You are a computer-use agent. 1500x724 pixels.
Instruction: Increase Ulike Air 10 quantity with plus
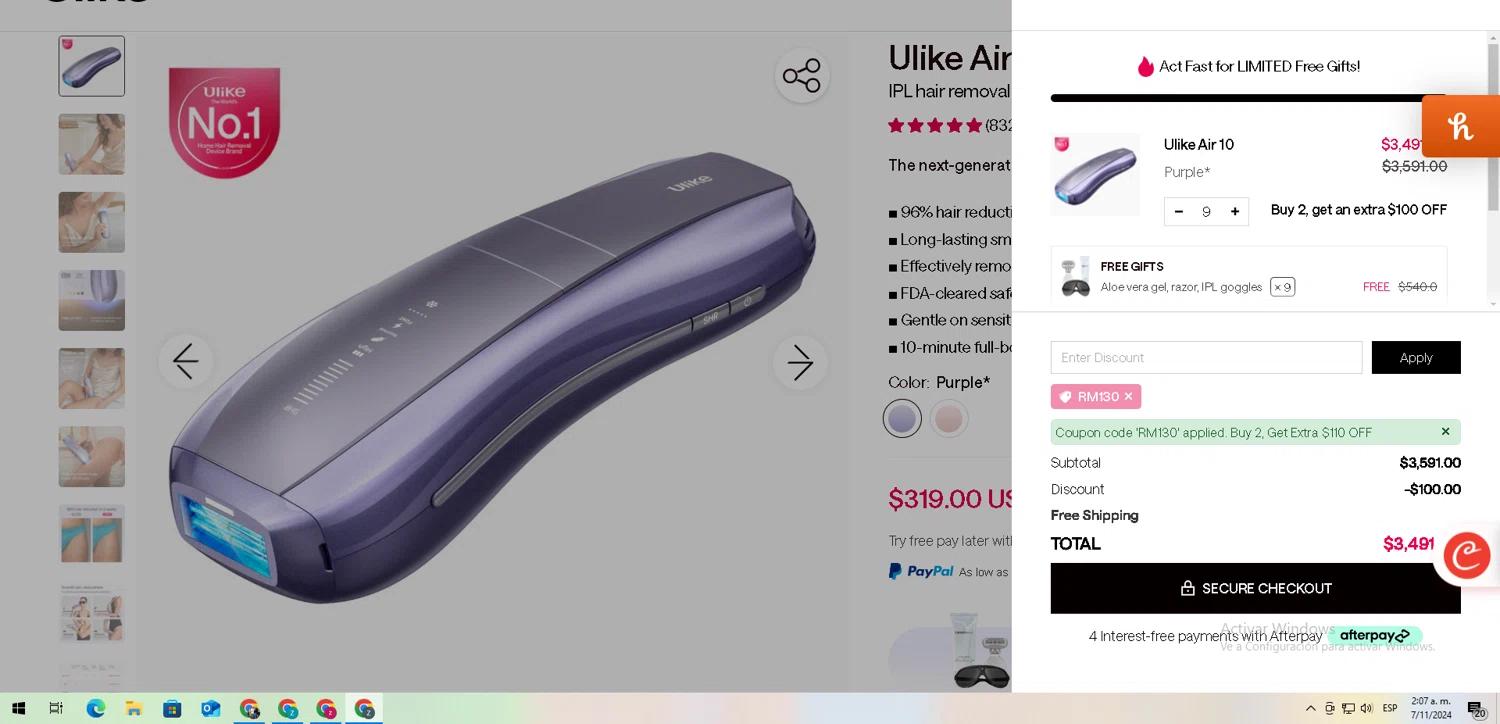(x=1235, y=211)
